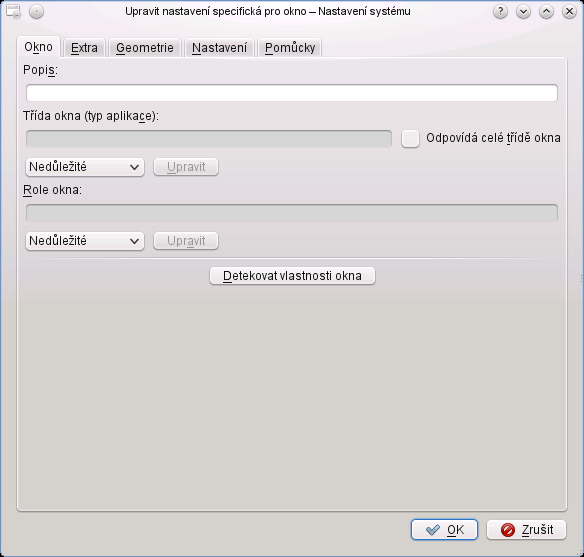Open the Nedůležité dropdown under Třída okna

point(85,167)
